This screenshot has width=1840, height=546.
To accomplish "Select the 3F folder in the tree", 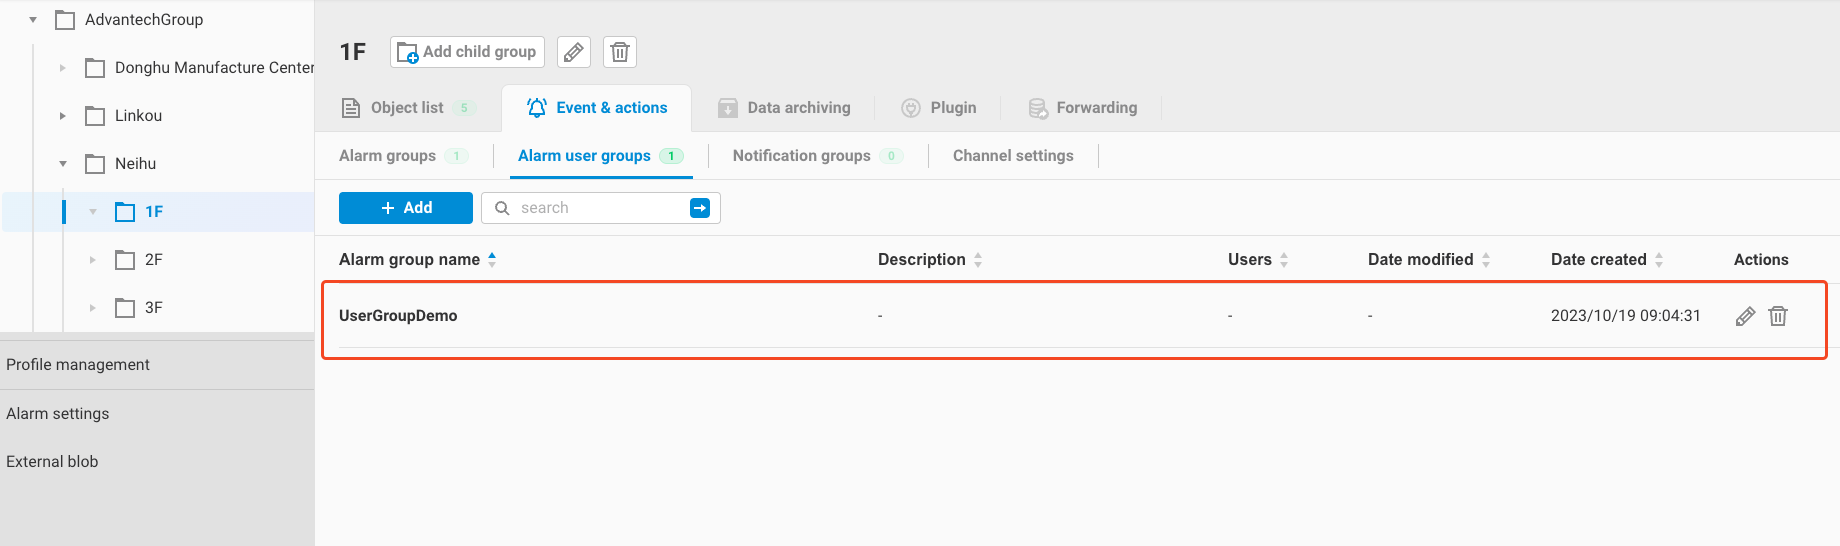I will point(153,308).
